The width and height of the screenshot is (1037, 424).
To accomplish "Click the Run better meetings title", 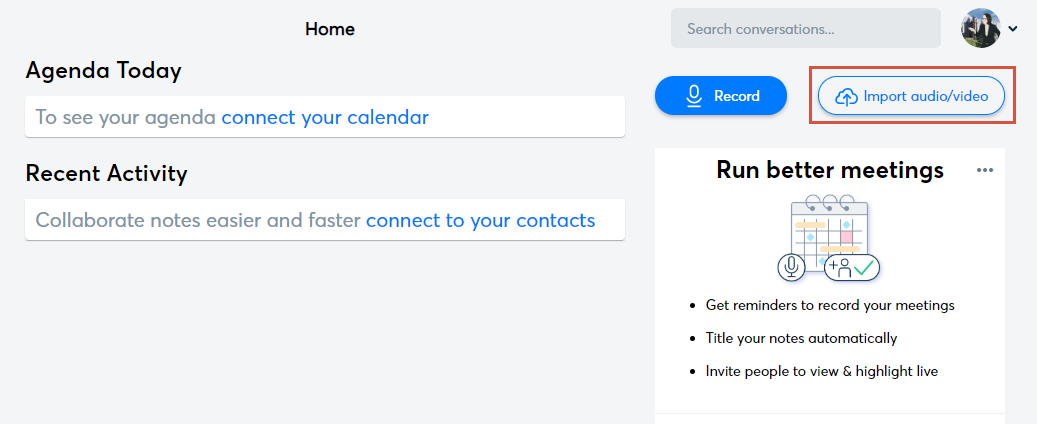I will [830, 170].
